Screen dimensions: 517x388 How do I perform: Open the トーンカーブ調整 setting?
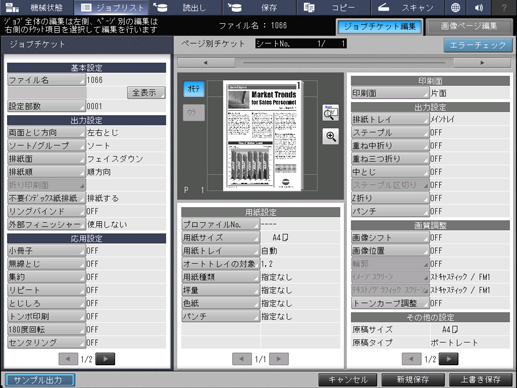390,303
